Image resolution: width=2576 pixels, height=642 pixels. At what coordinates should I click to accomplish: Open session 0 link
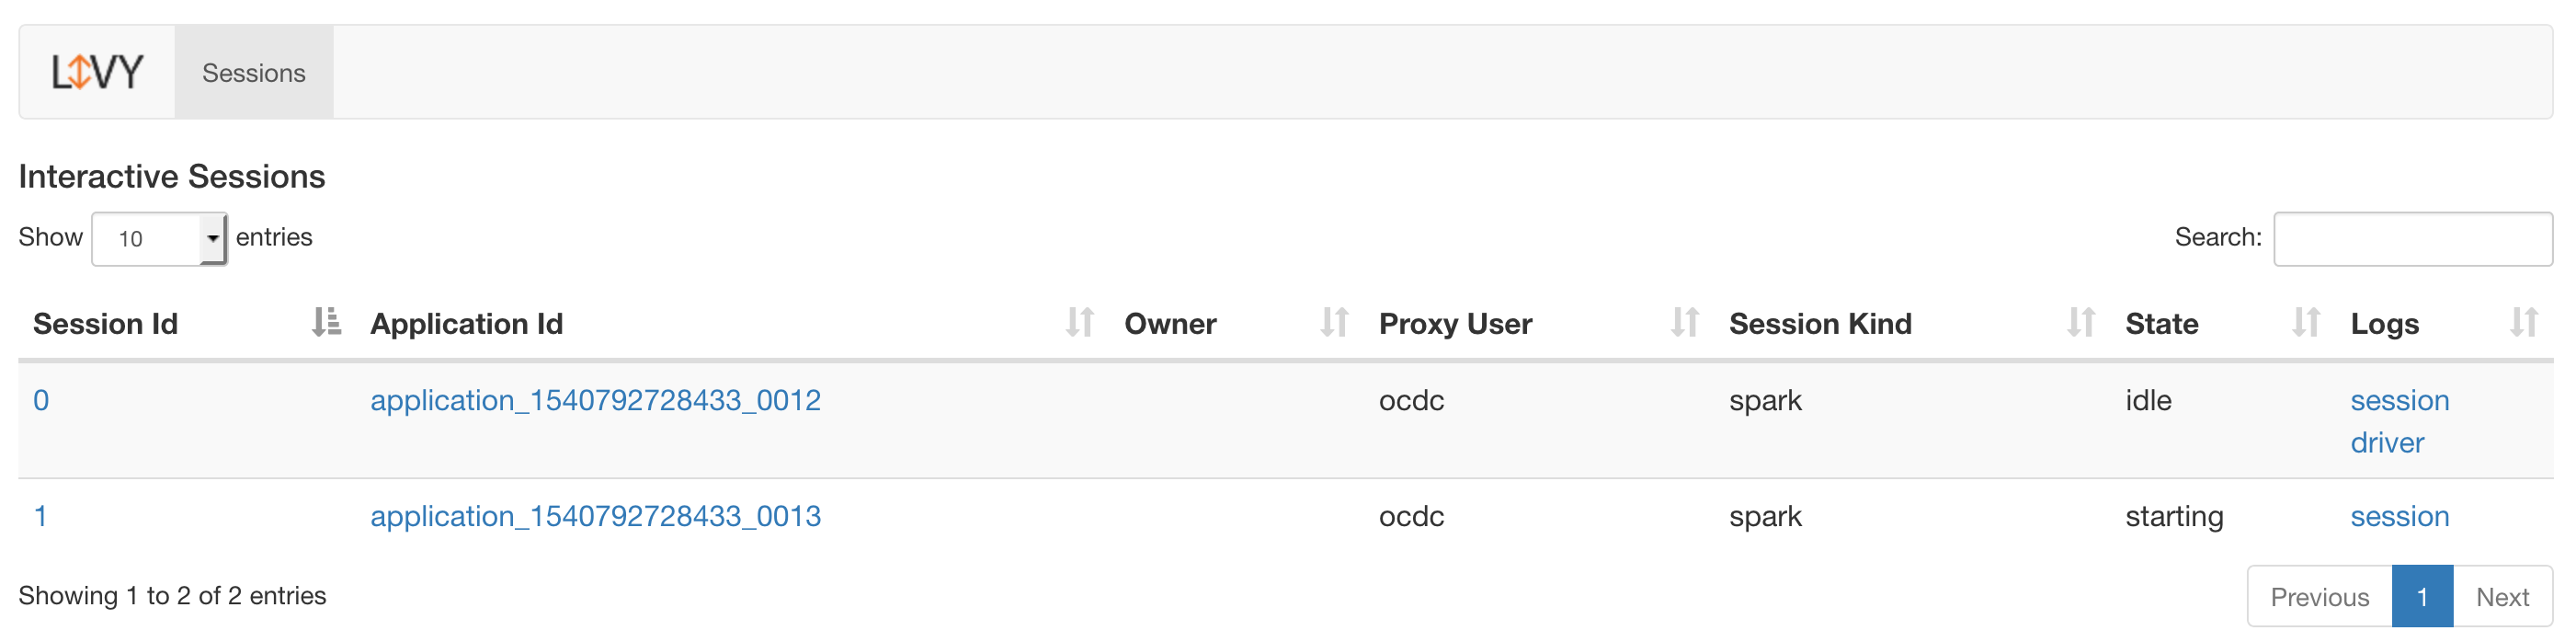click(41, 401)
